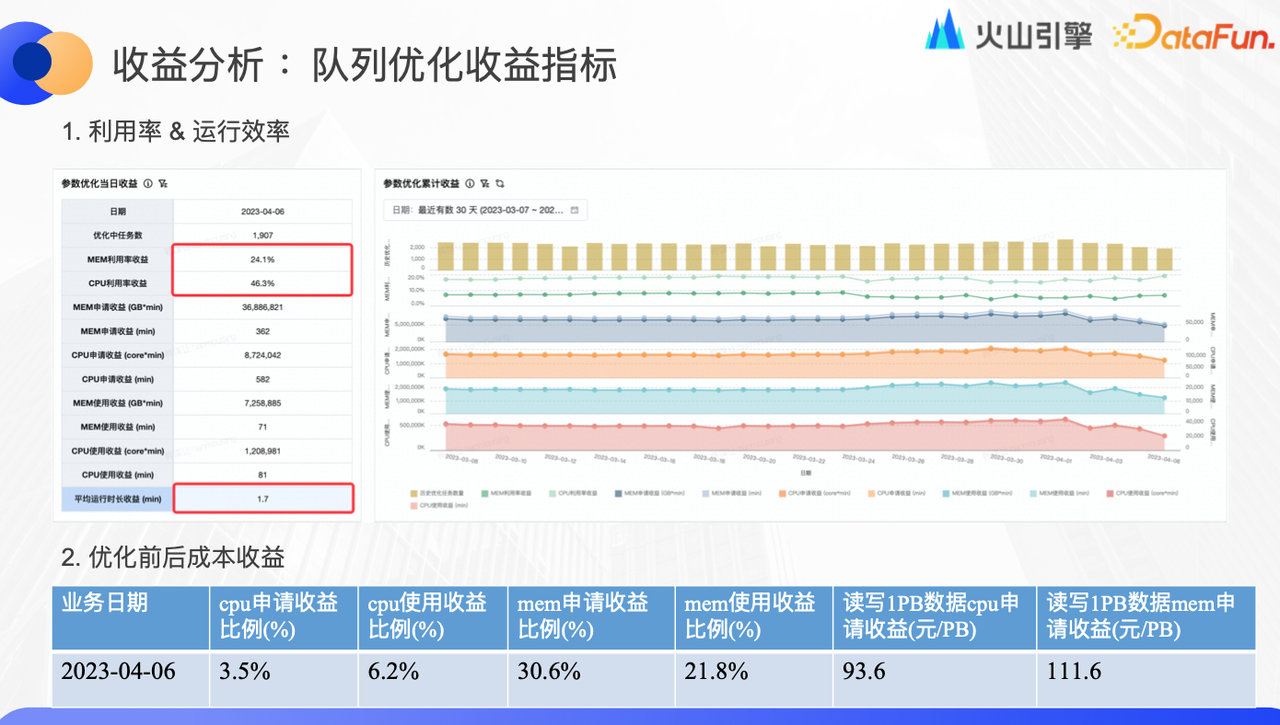Click filter icon beside 参数优化当日收益 title
This screenshot has width=1280, height=725.
[x=163, y=183]
